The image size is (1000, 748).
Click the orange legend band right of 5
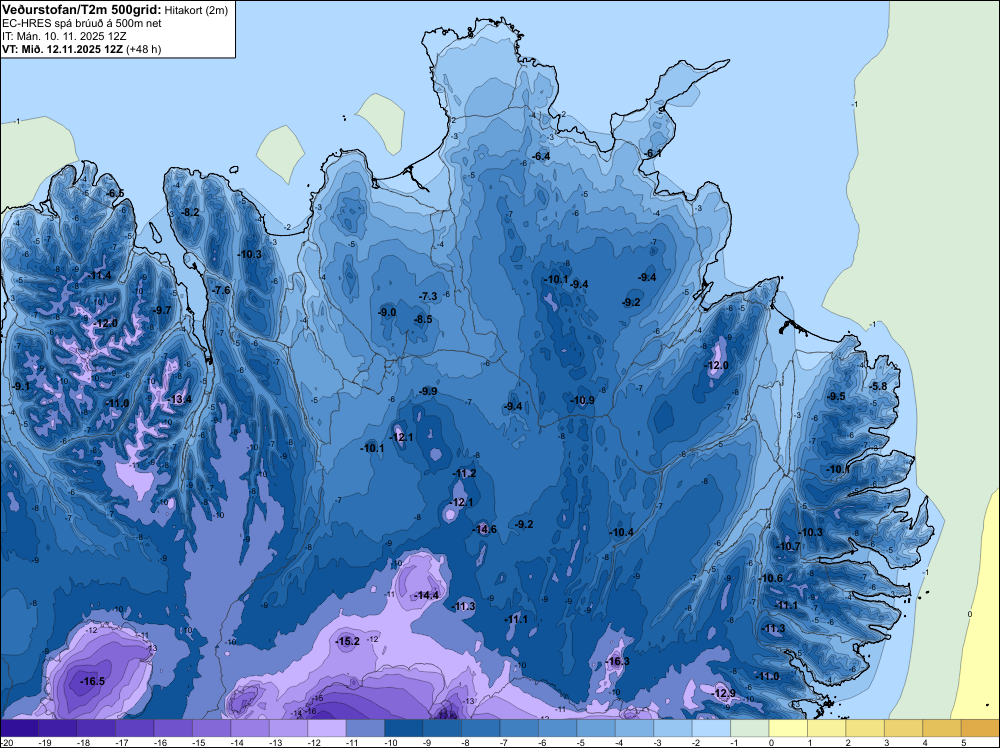(x=980, y=728)
